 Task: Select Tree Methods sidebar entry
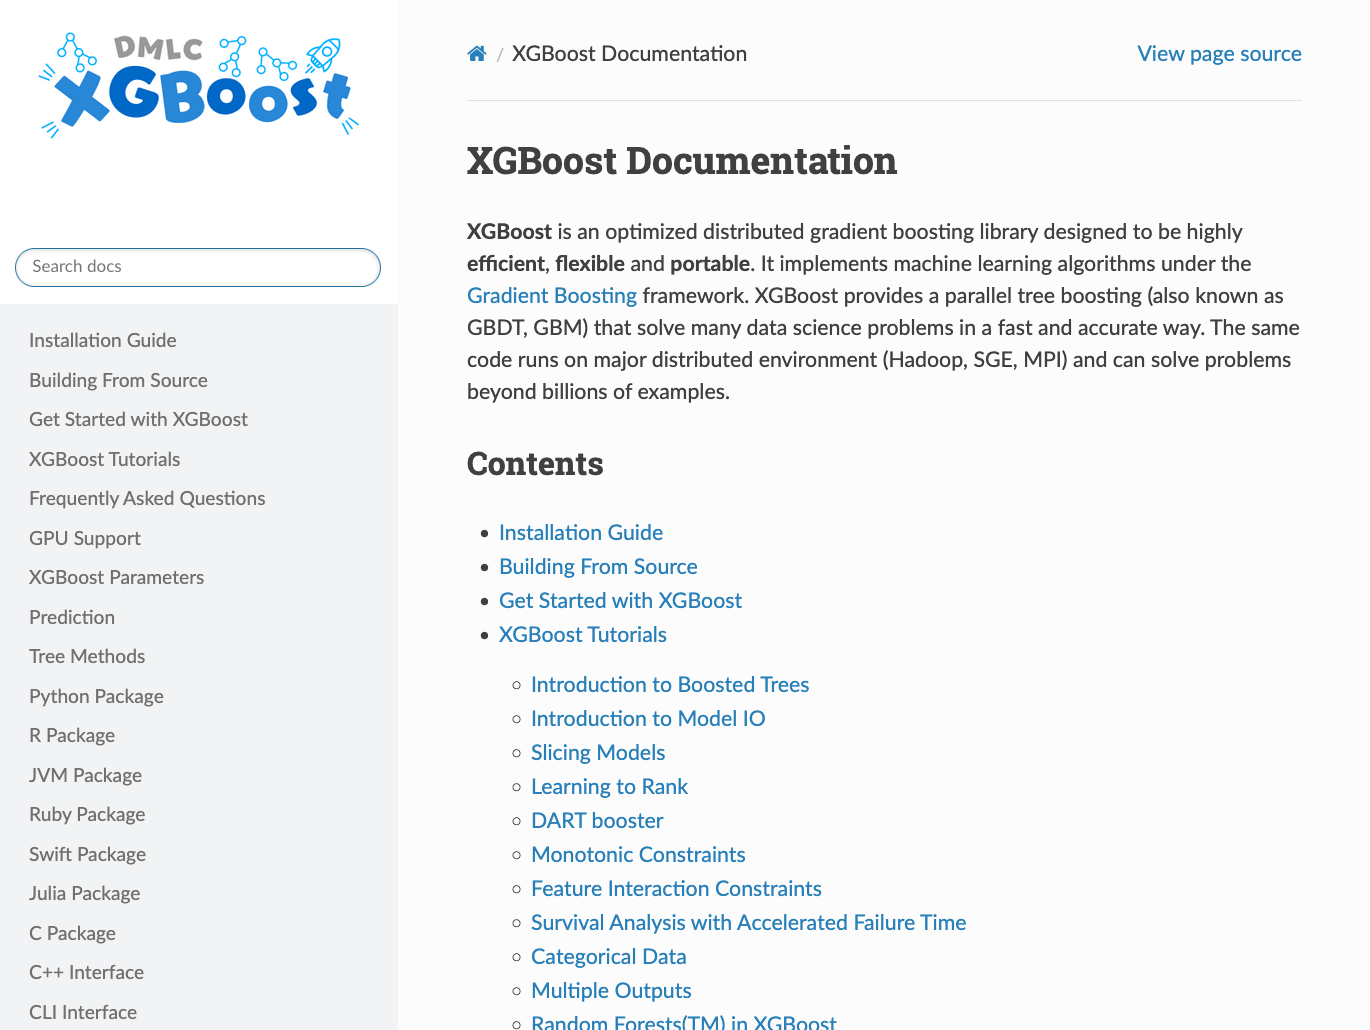[x=87, y=657]
